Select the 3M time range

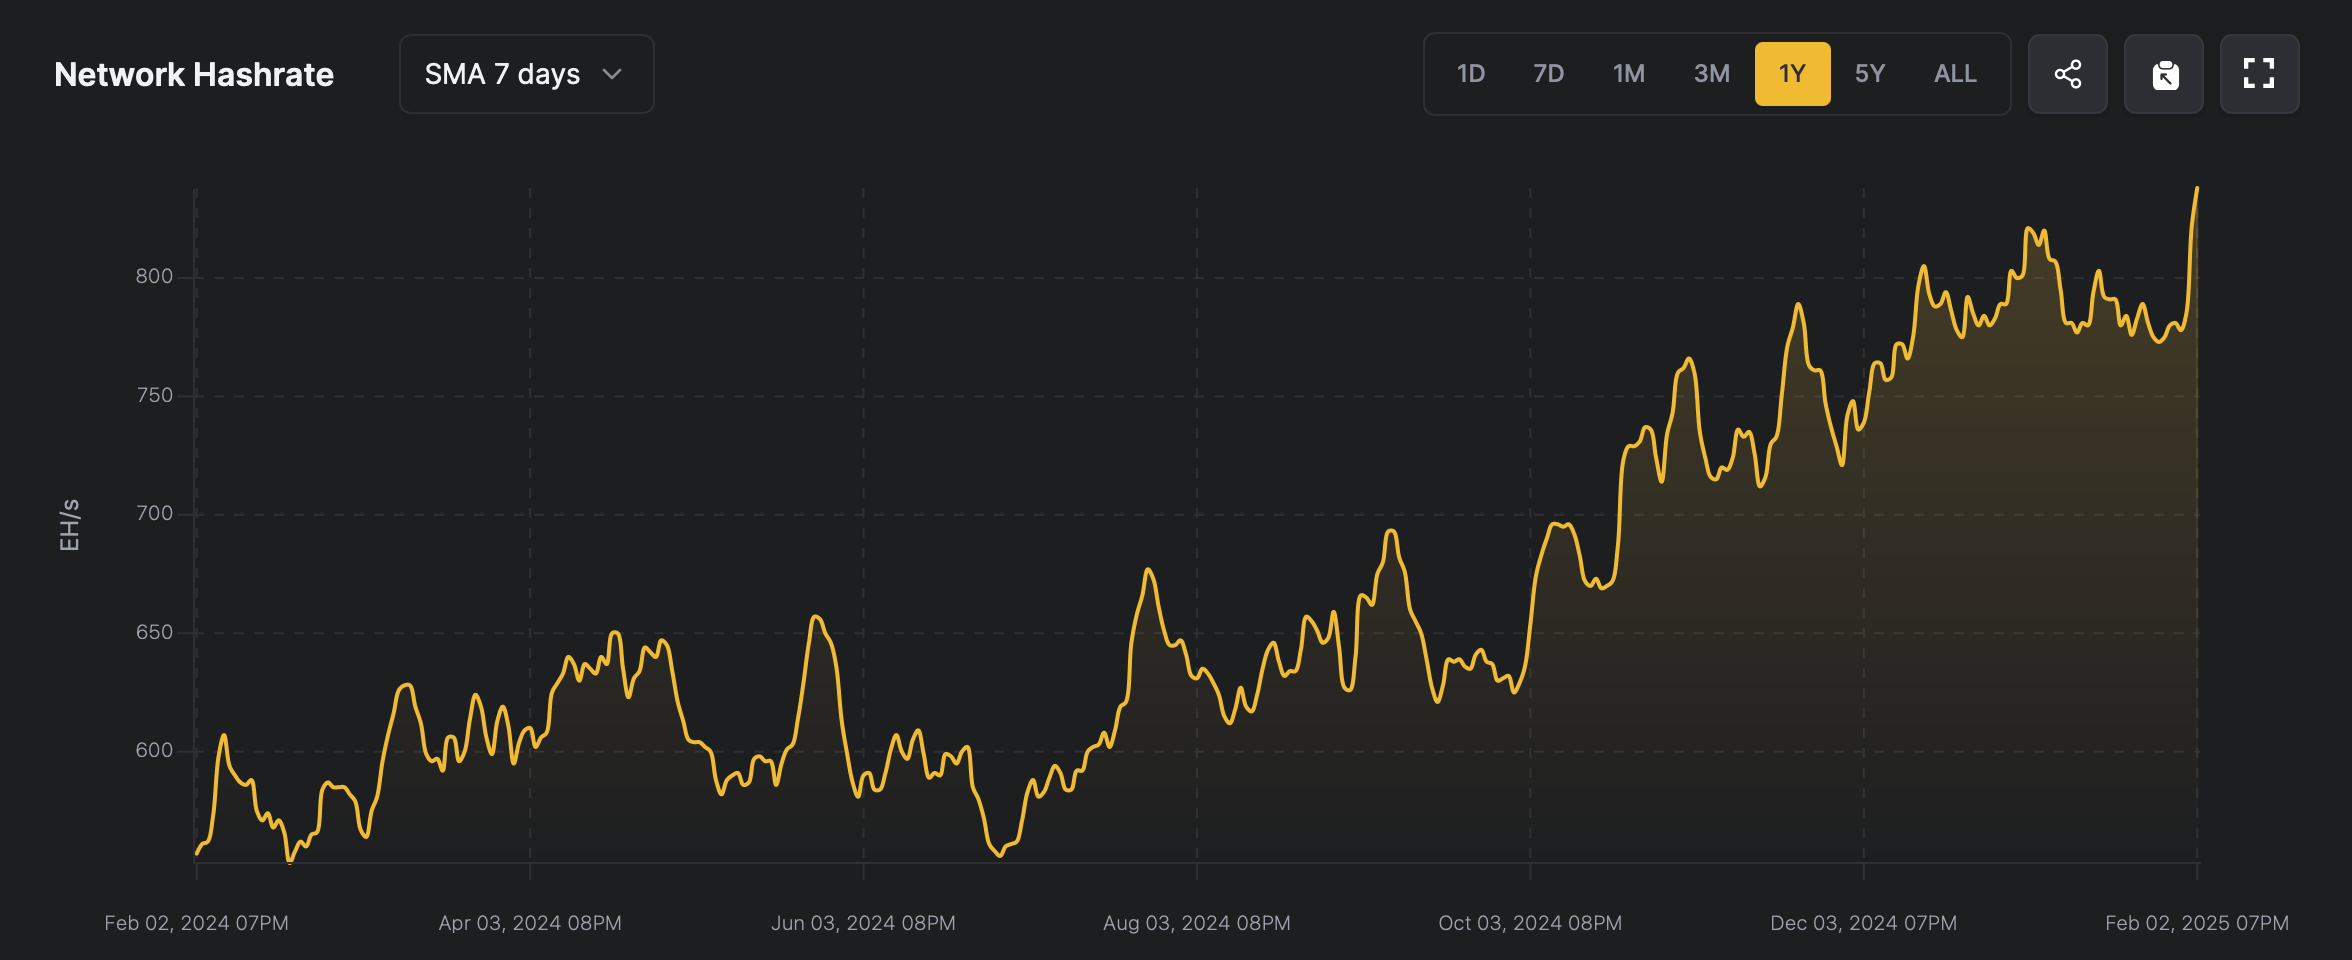pyautogui.click(x=1711, y=74)
